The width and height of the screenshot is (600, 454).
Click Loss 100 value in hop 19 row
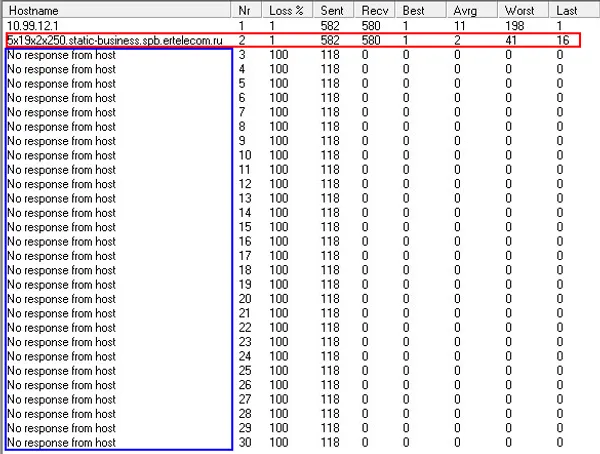pyautogui.click(x=279, y=284)
